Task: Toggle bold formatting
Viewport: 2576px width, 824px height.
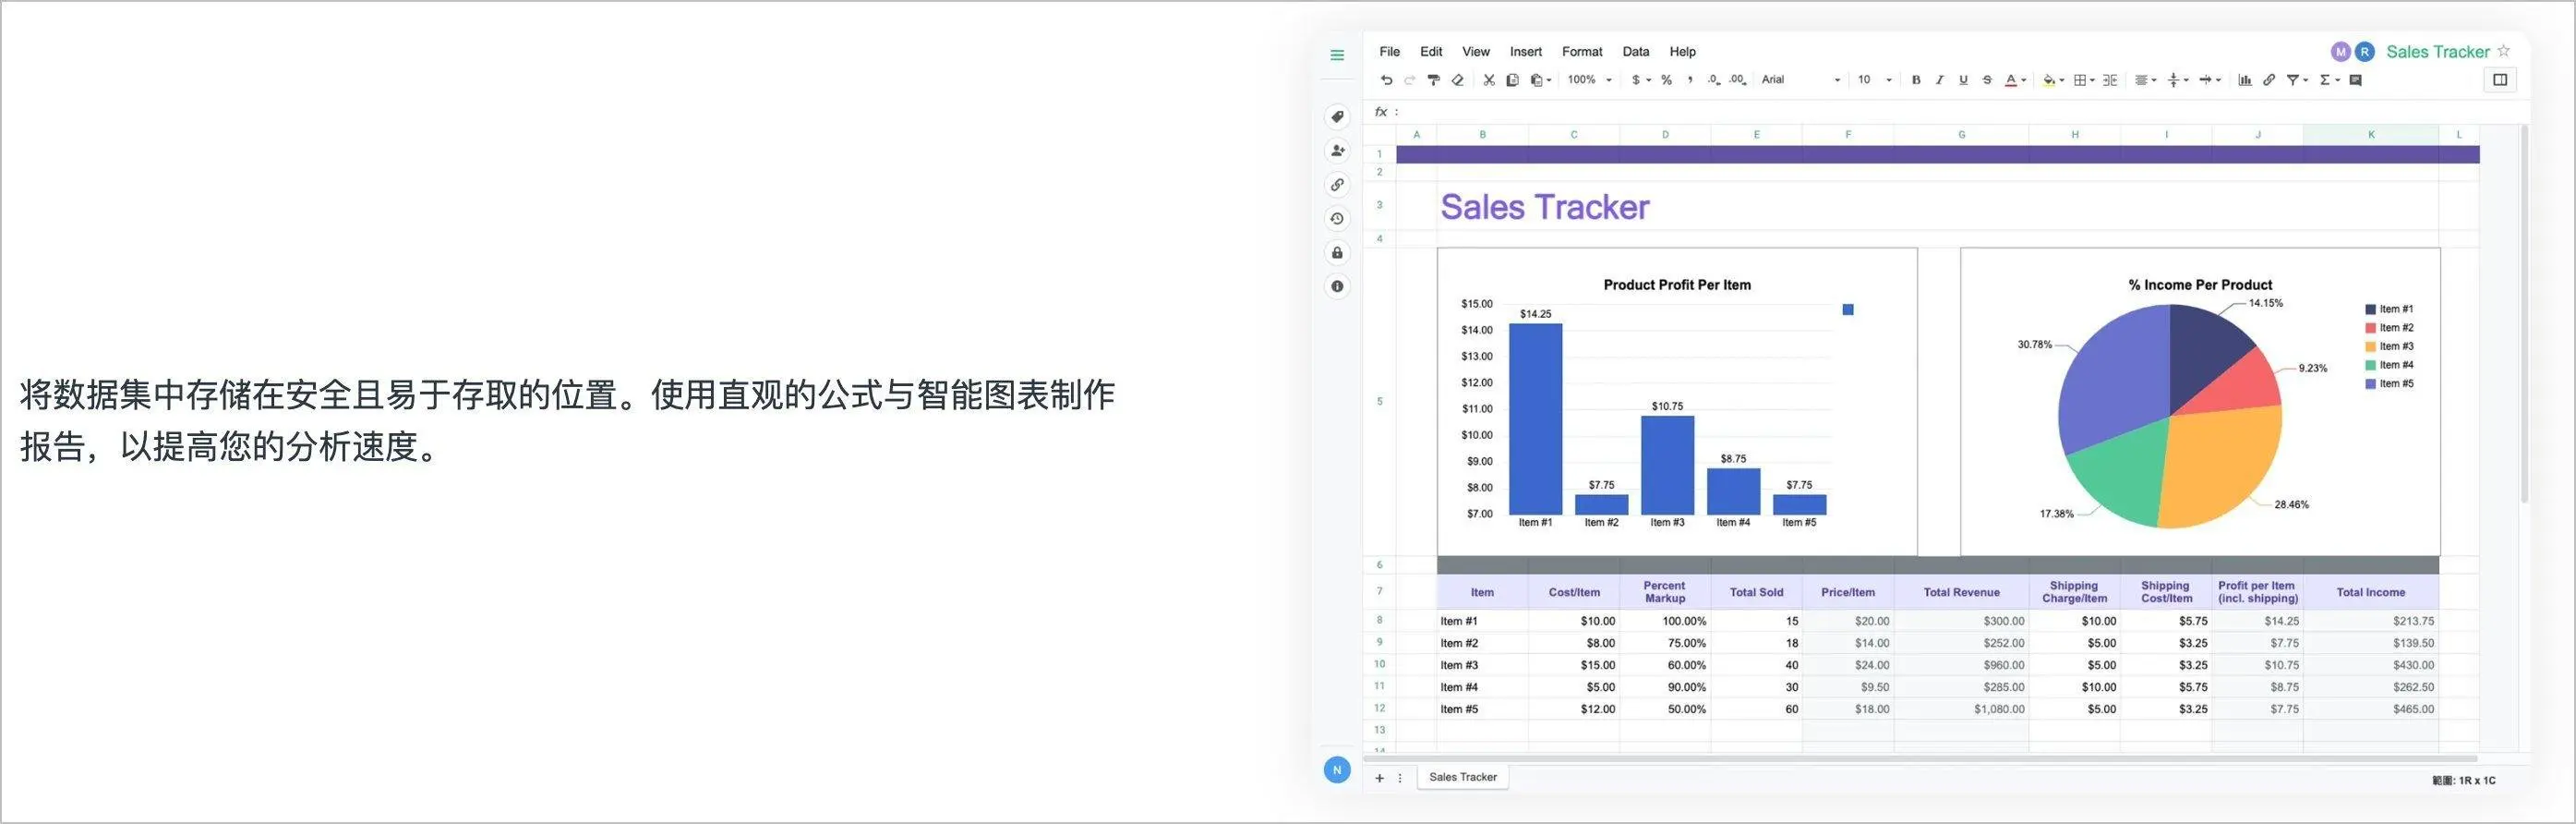Action: (1916, 80)
